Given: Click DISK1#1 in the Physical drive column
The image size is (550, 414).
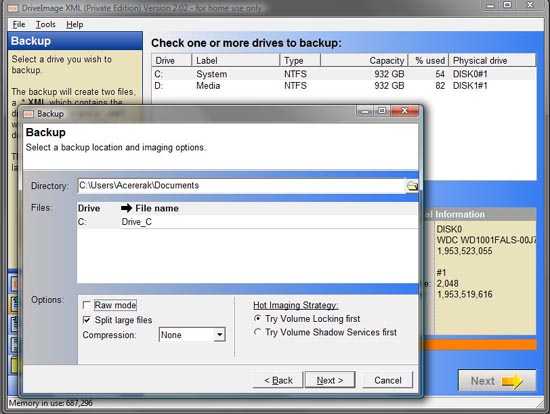Looking at the screenshot, I should click(470, 86).
